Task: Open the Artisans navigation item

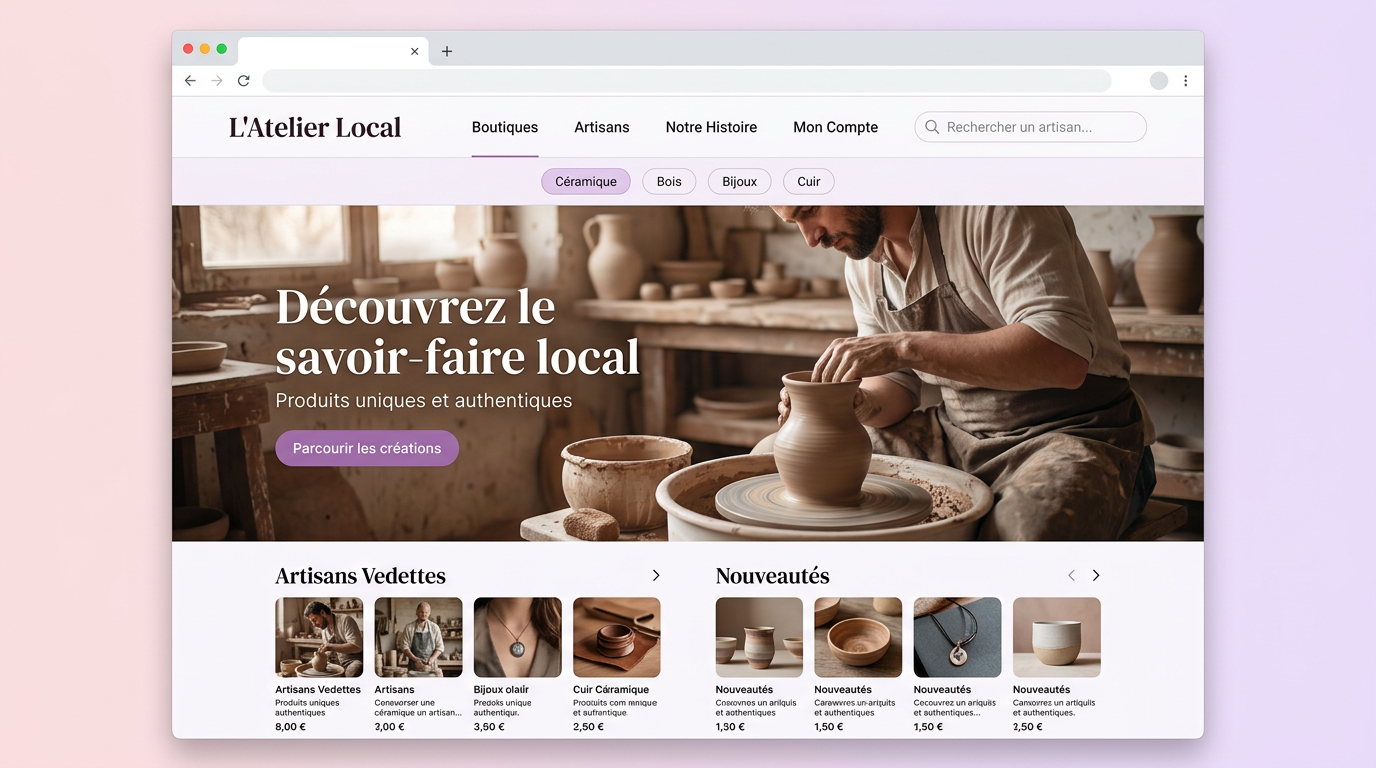Action: point(602,127)
